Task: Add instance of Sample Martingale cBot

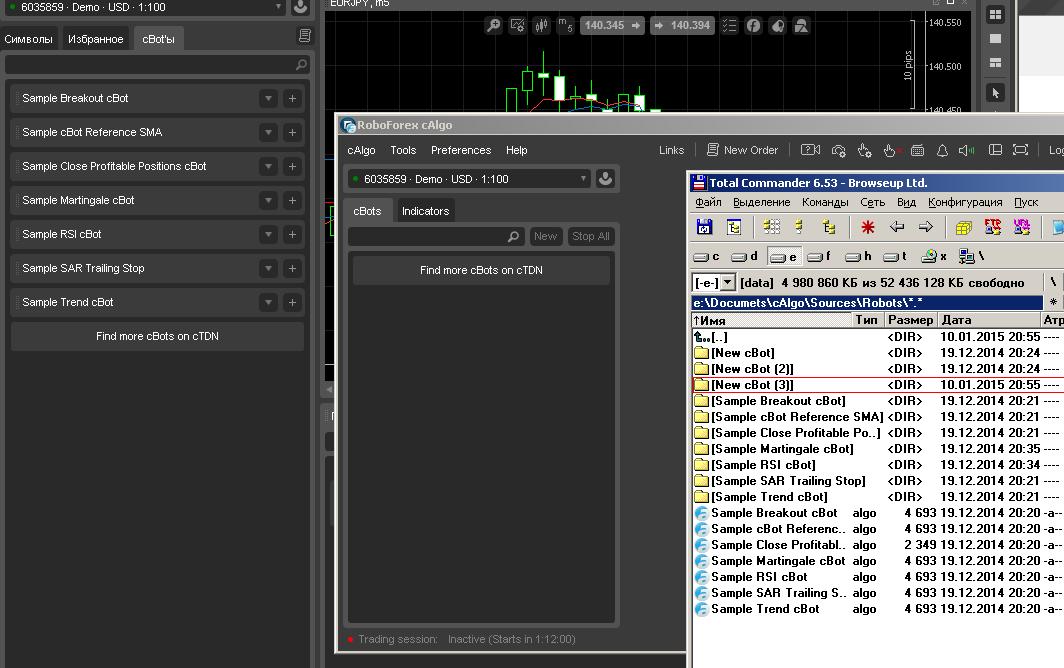Action: coord(292,200)
